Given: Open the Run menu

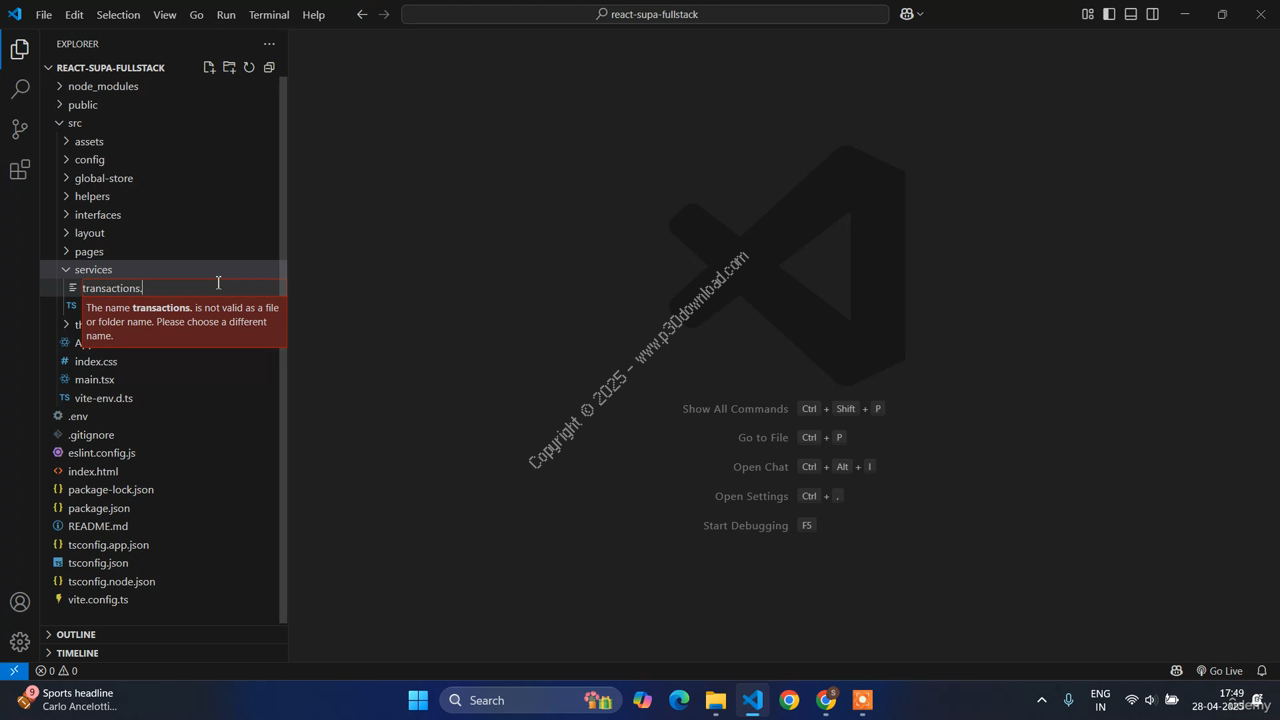Looking at the screenshot, I should [226, 15].
